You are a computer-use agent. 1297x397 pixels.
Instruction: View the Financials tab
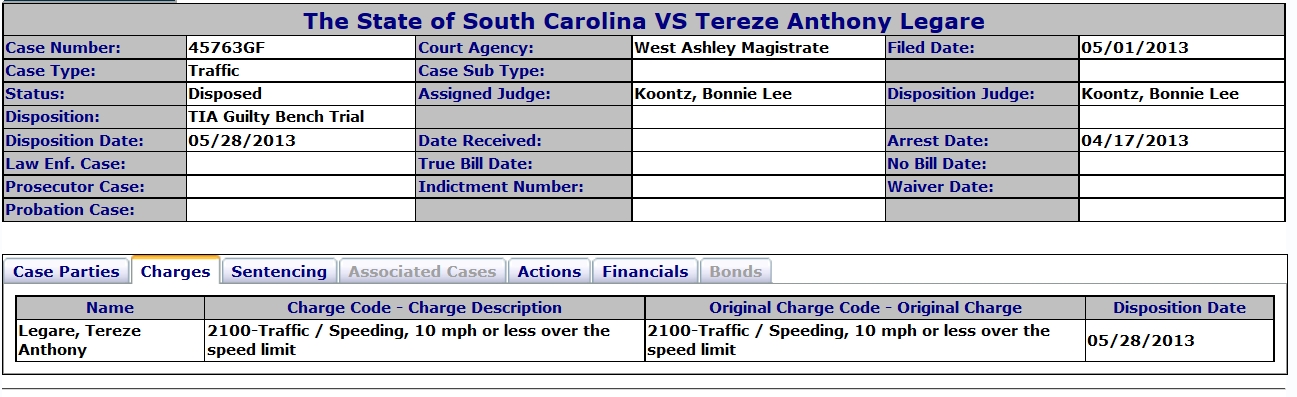tap(645, 271)
